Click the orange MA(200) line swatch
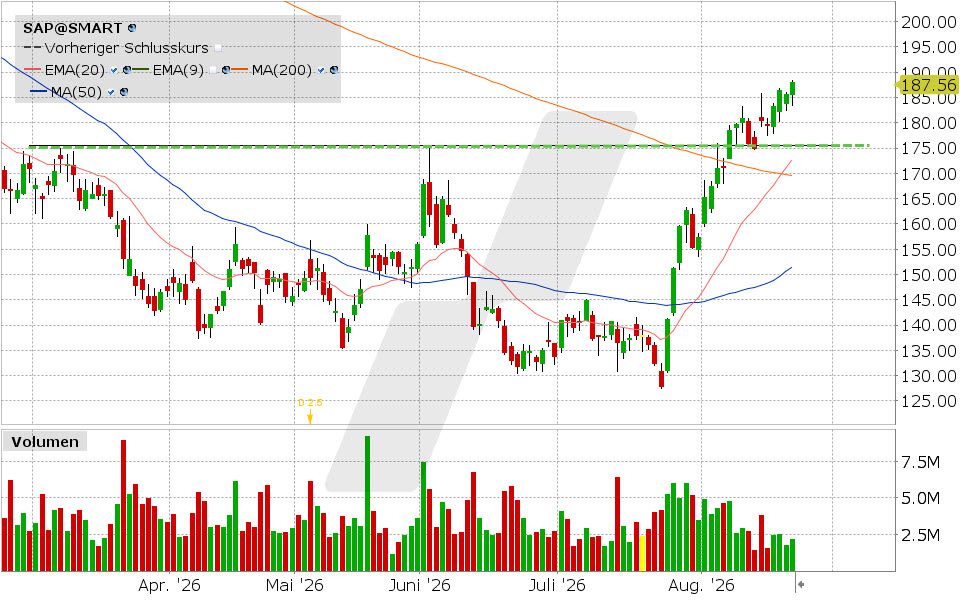Viewport: 960px width, 600px height. click(239, 69)
